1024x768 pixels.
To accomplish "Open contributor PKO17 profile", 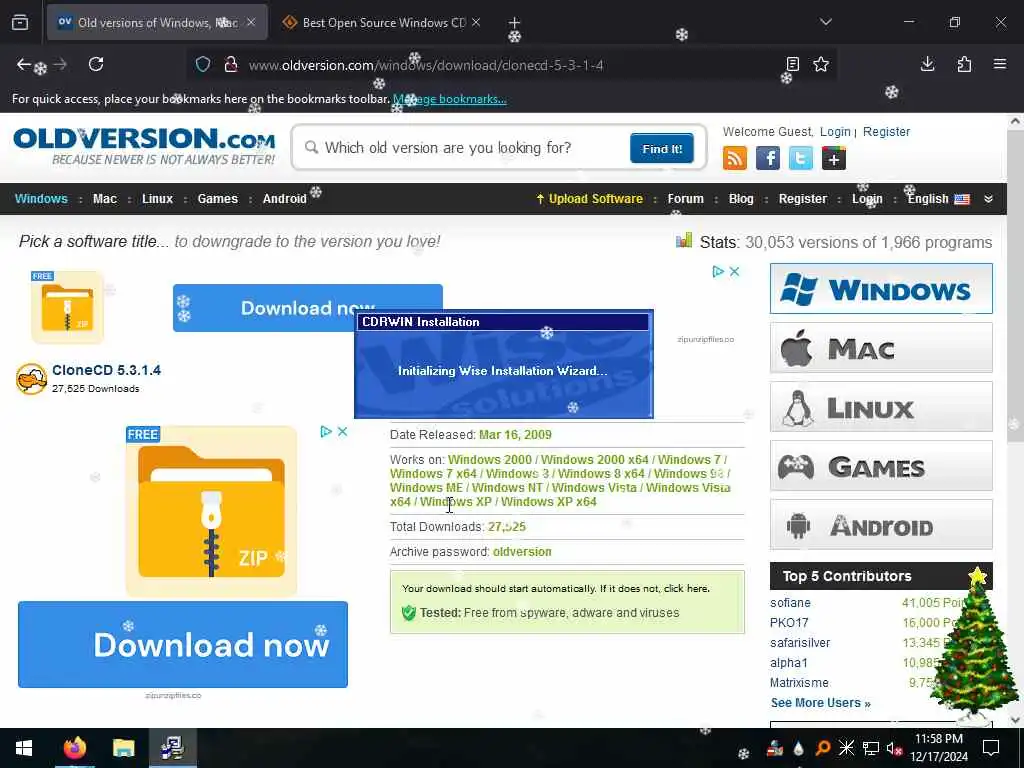I will pyautogui.click(x=789, y=622).
